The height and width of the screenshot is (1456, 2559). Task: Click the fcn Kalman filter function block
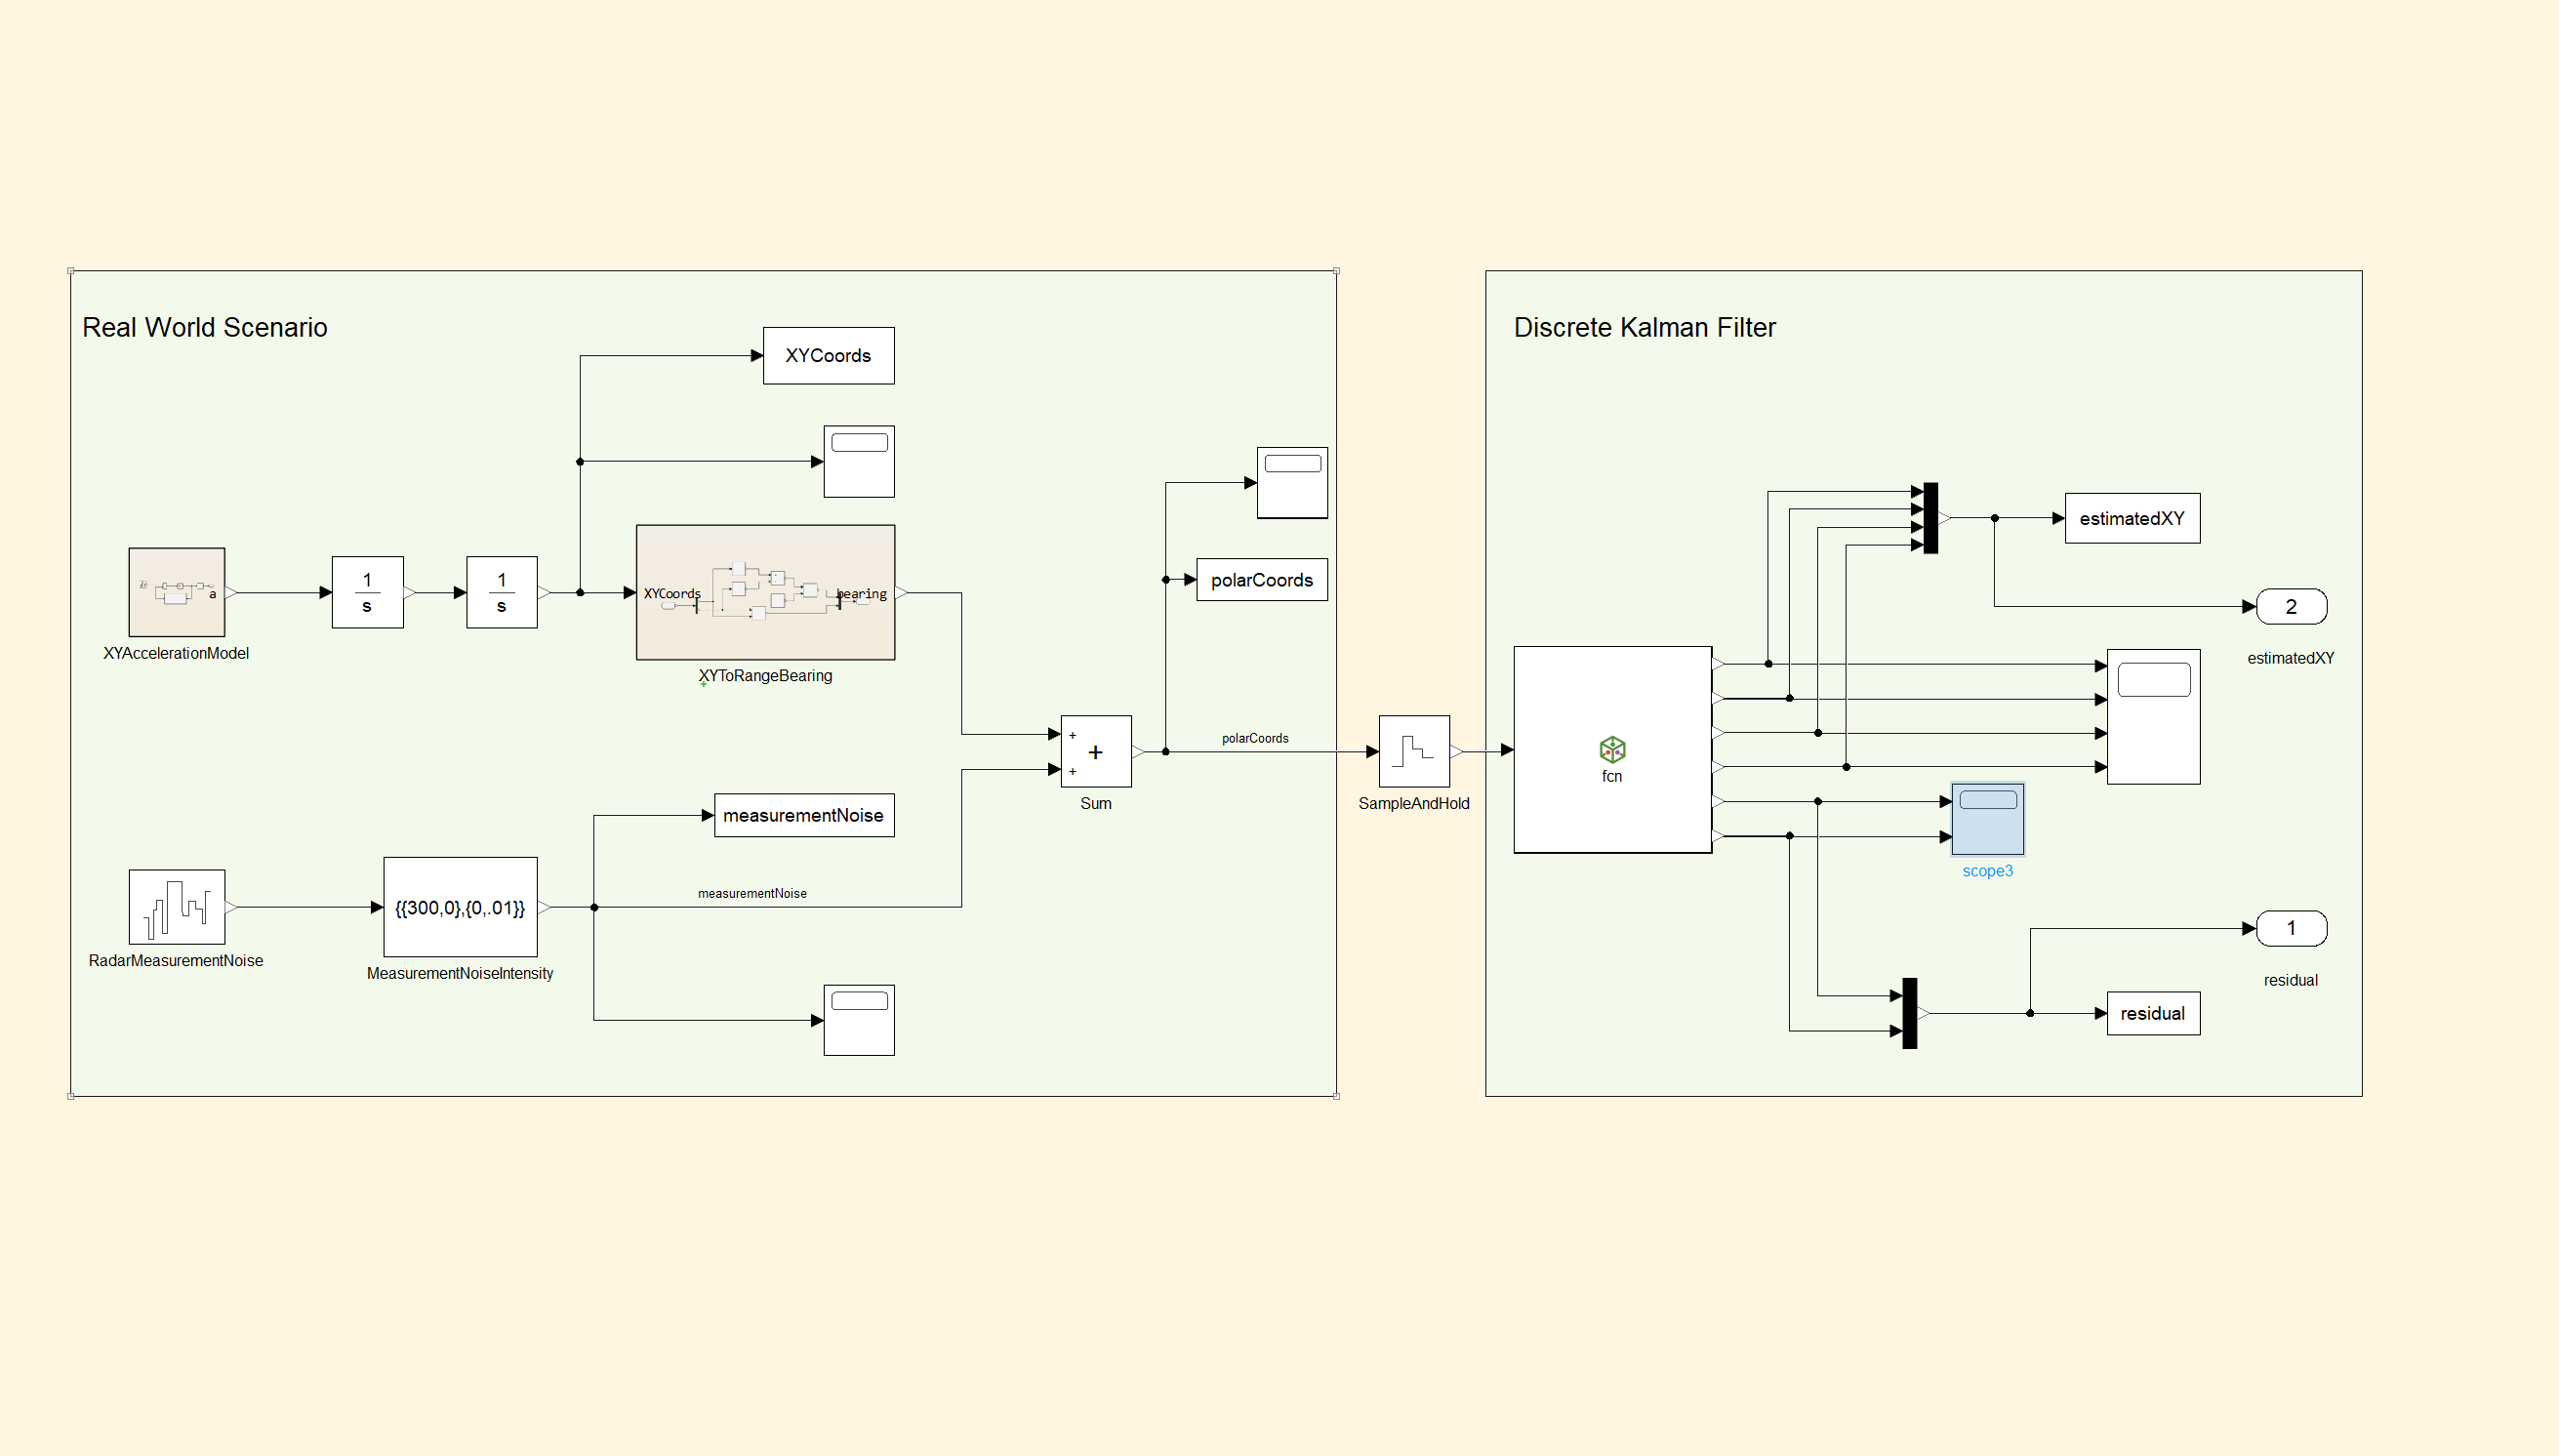(1611, 749)
